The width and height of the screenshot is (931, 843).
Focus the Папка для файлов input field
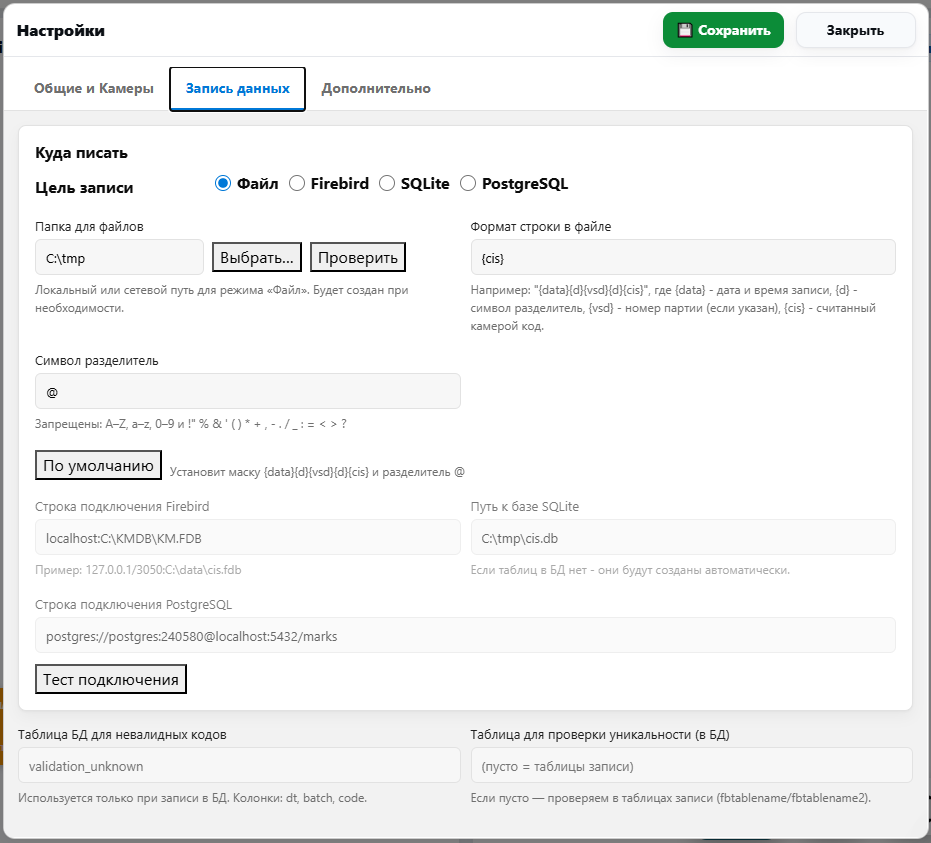tap(119, 257)
